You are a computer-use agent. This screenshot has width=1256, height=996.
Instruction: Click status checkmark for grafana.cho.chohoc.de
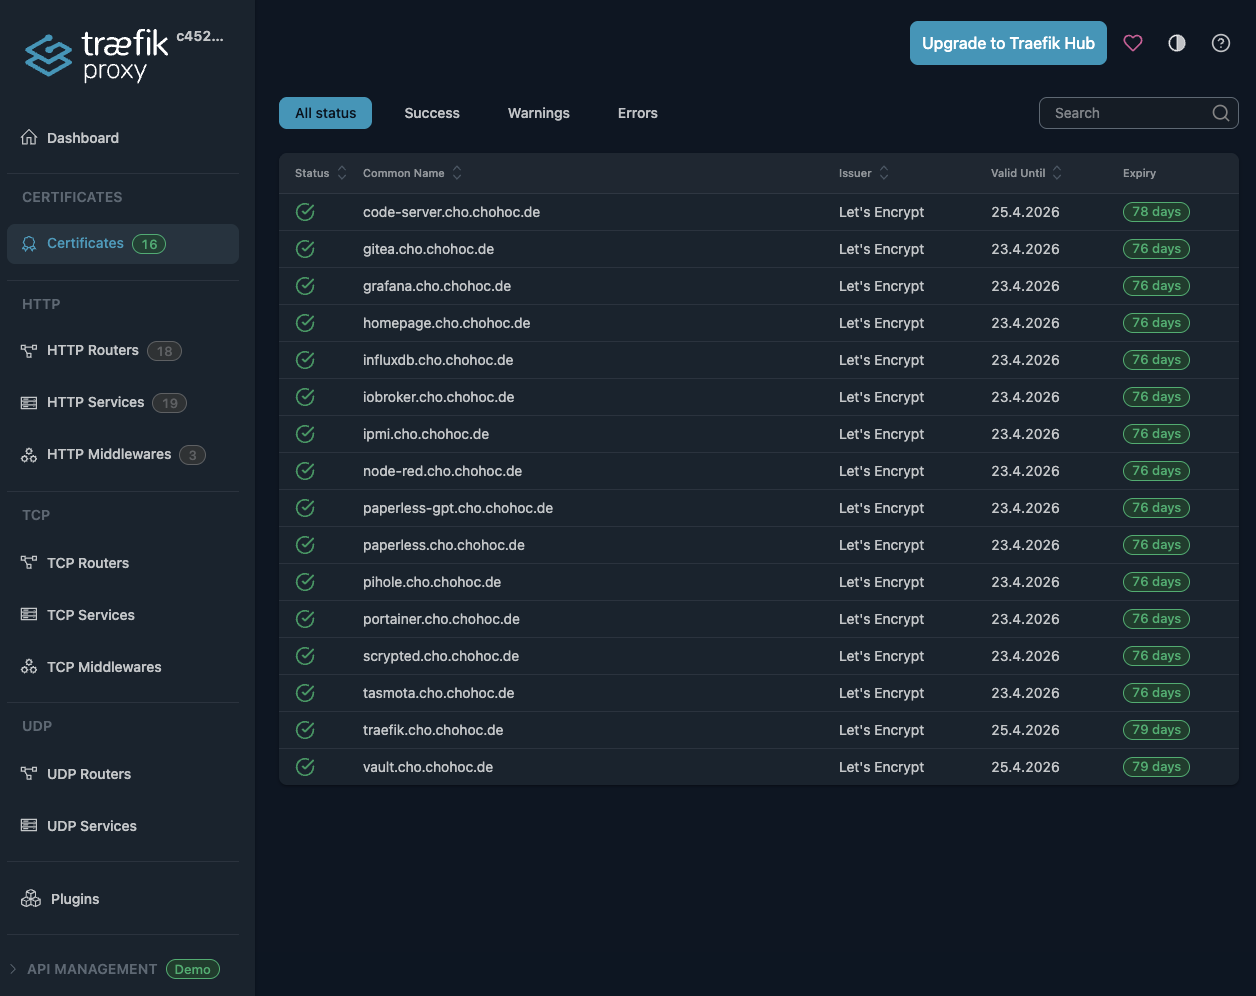(x=305, y=286)
